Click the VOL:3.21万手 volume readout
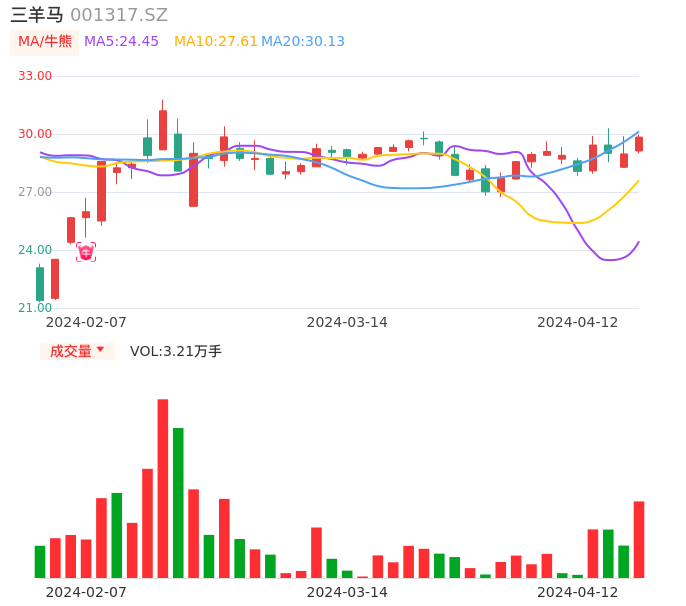Screen dimensions: 686x606 pos(176,351)
